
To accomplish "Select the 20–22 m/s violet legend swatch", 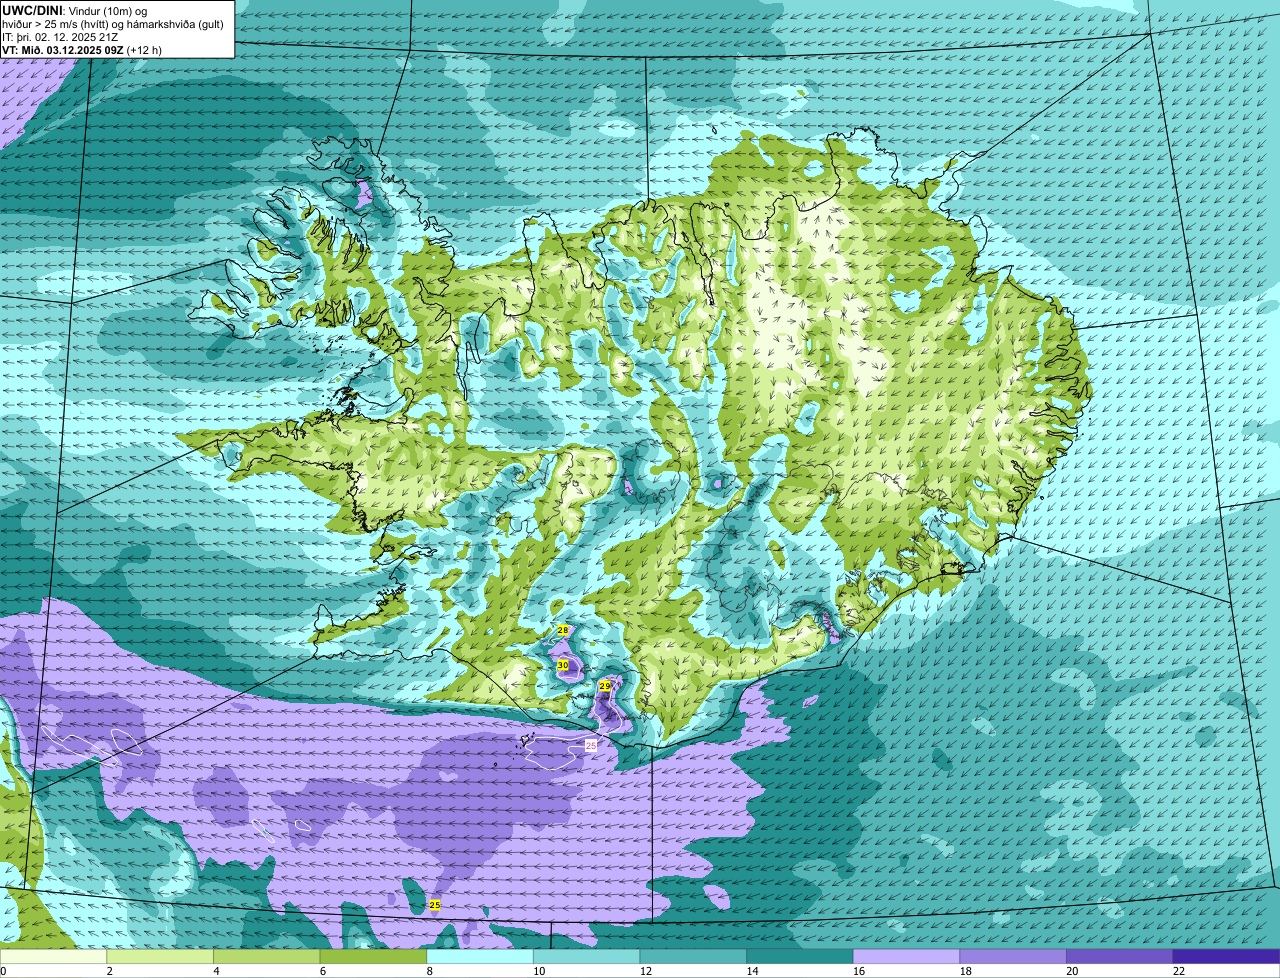I will 1120,957.
